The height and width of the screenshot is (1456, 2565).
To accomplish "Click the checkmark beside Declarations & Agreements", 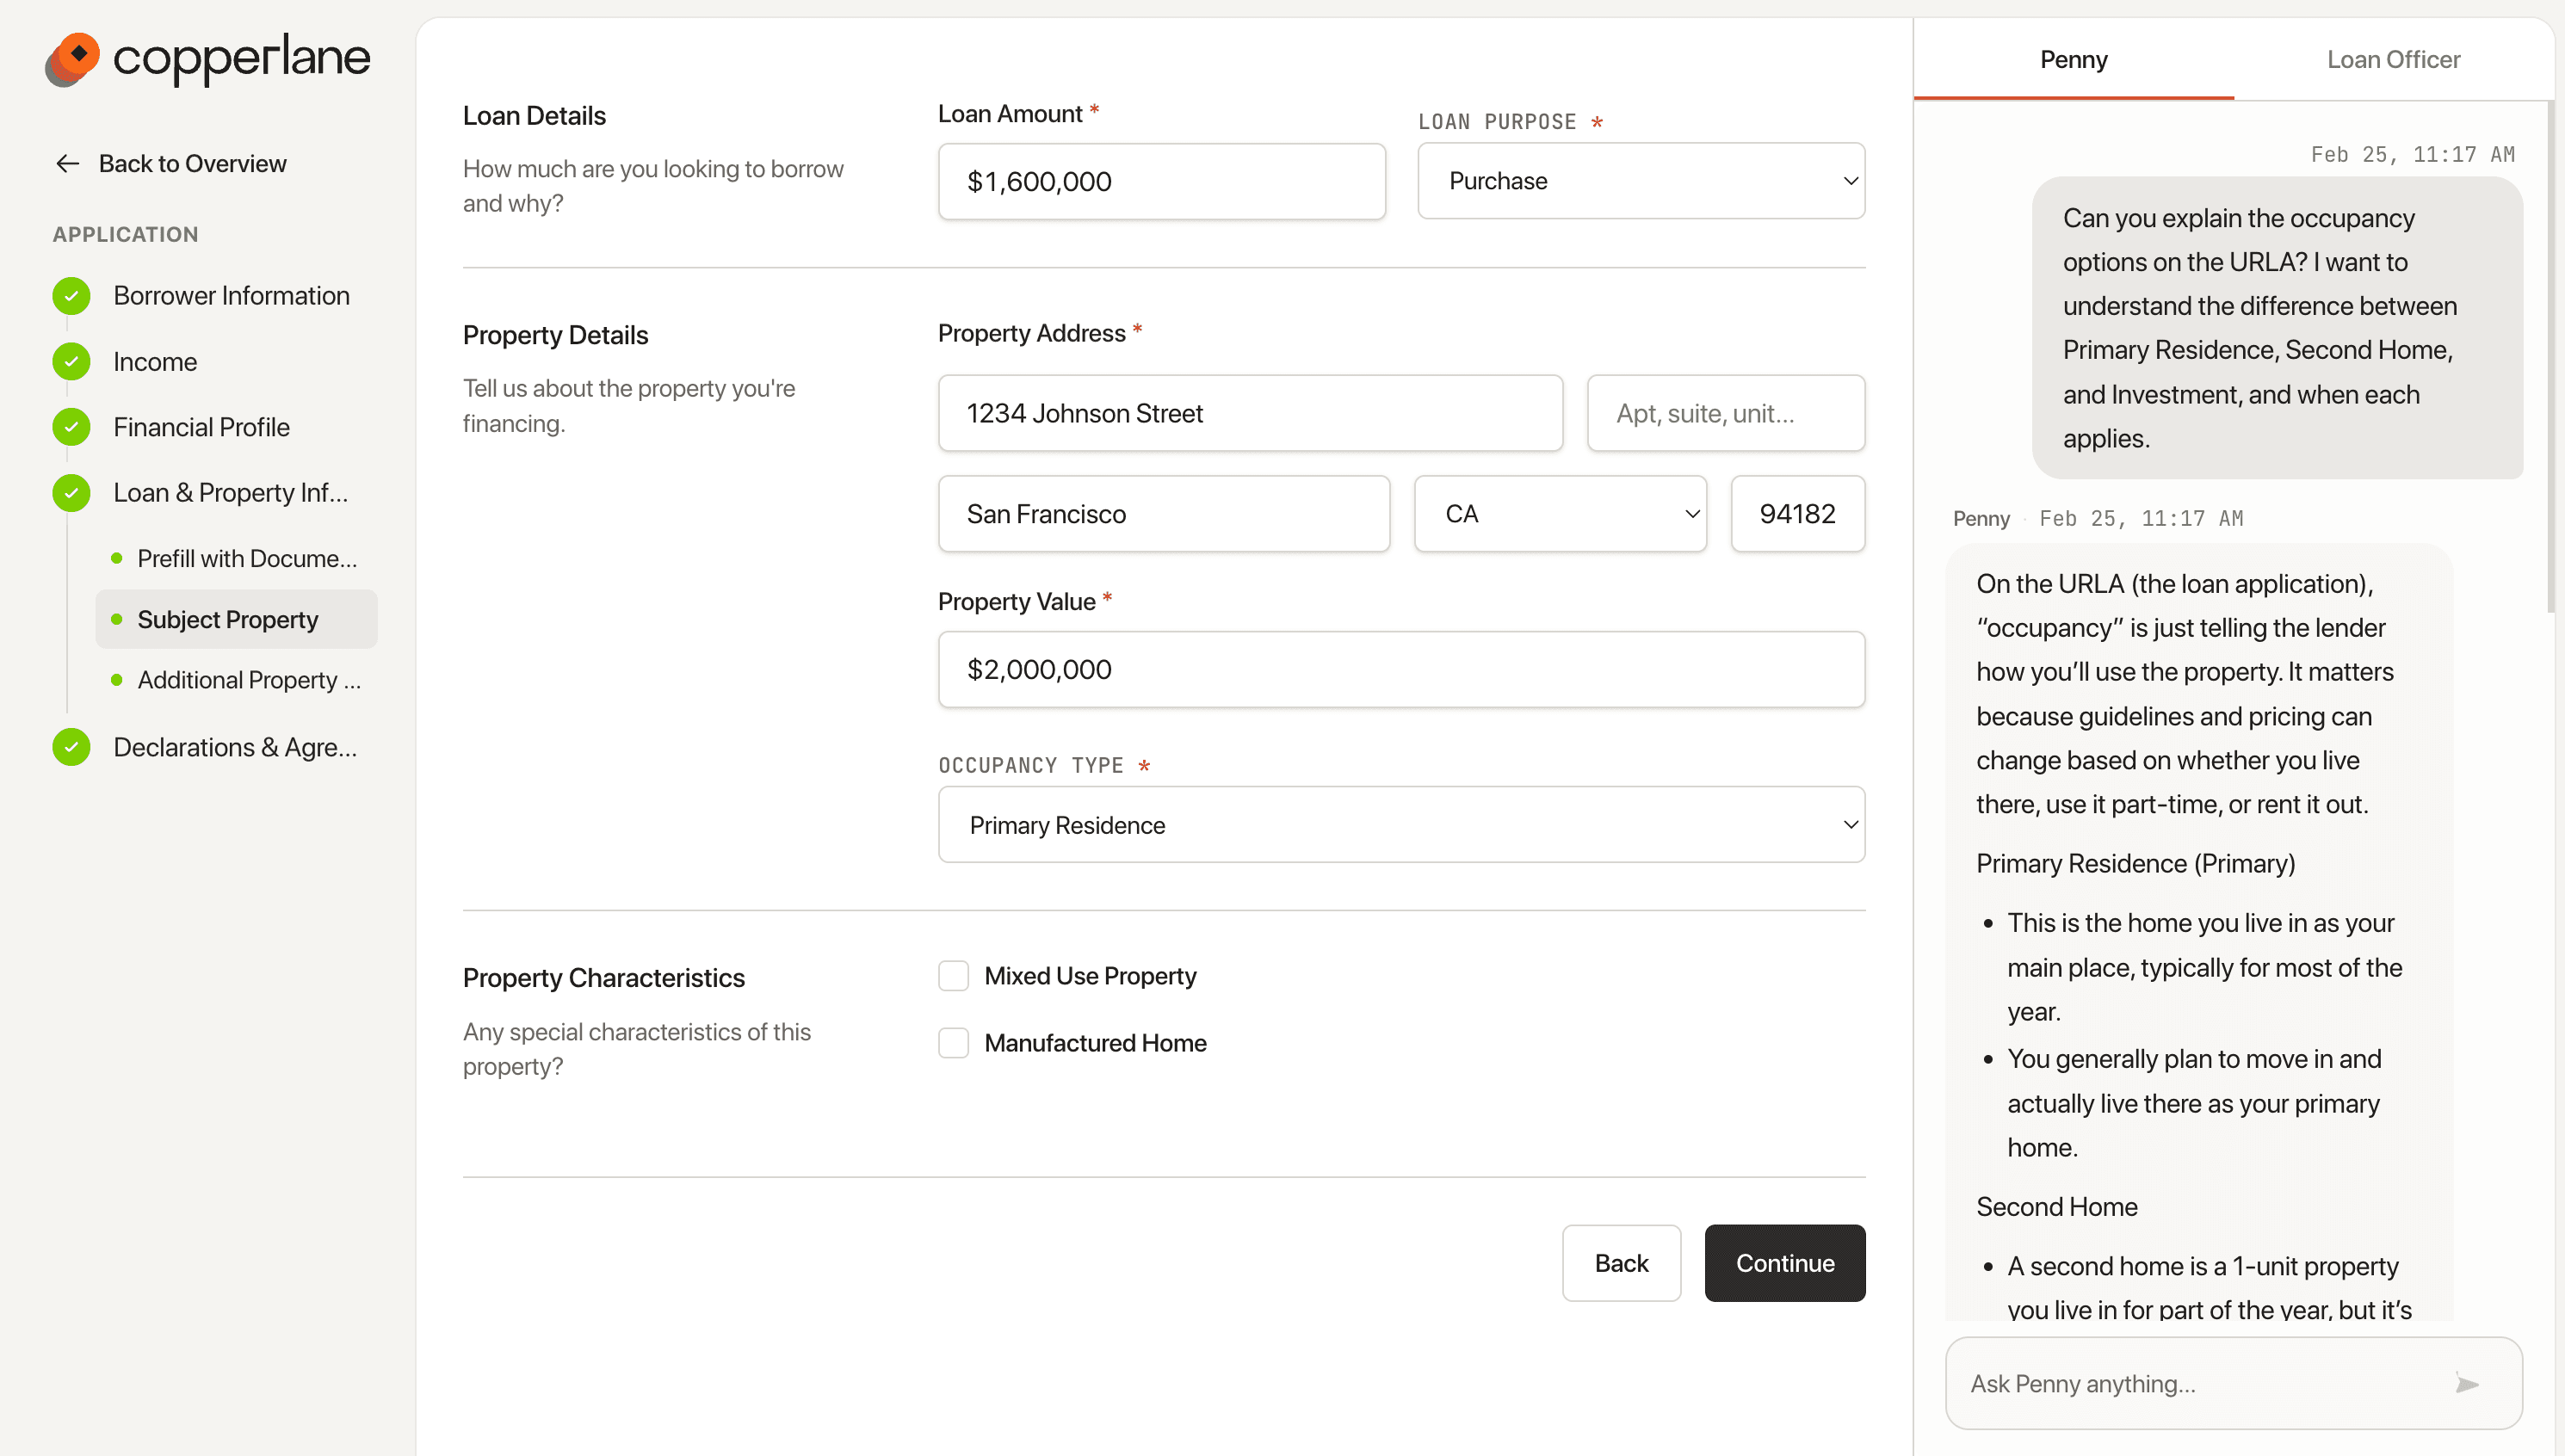I will pyautogui.click(x=71, y=747).
